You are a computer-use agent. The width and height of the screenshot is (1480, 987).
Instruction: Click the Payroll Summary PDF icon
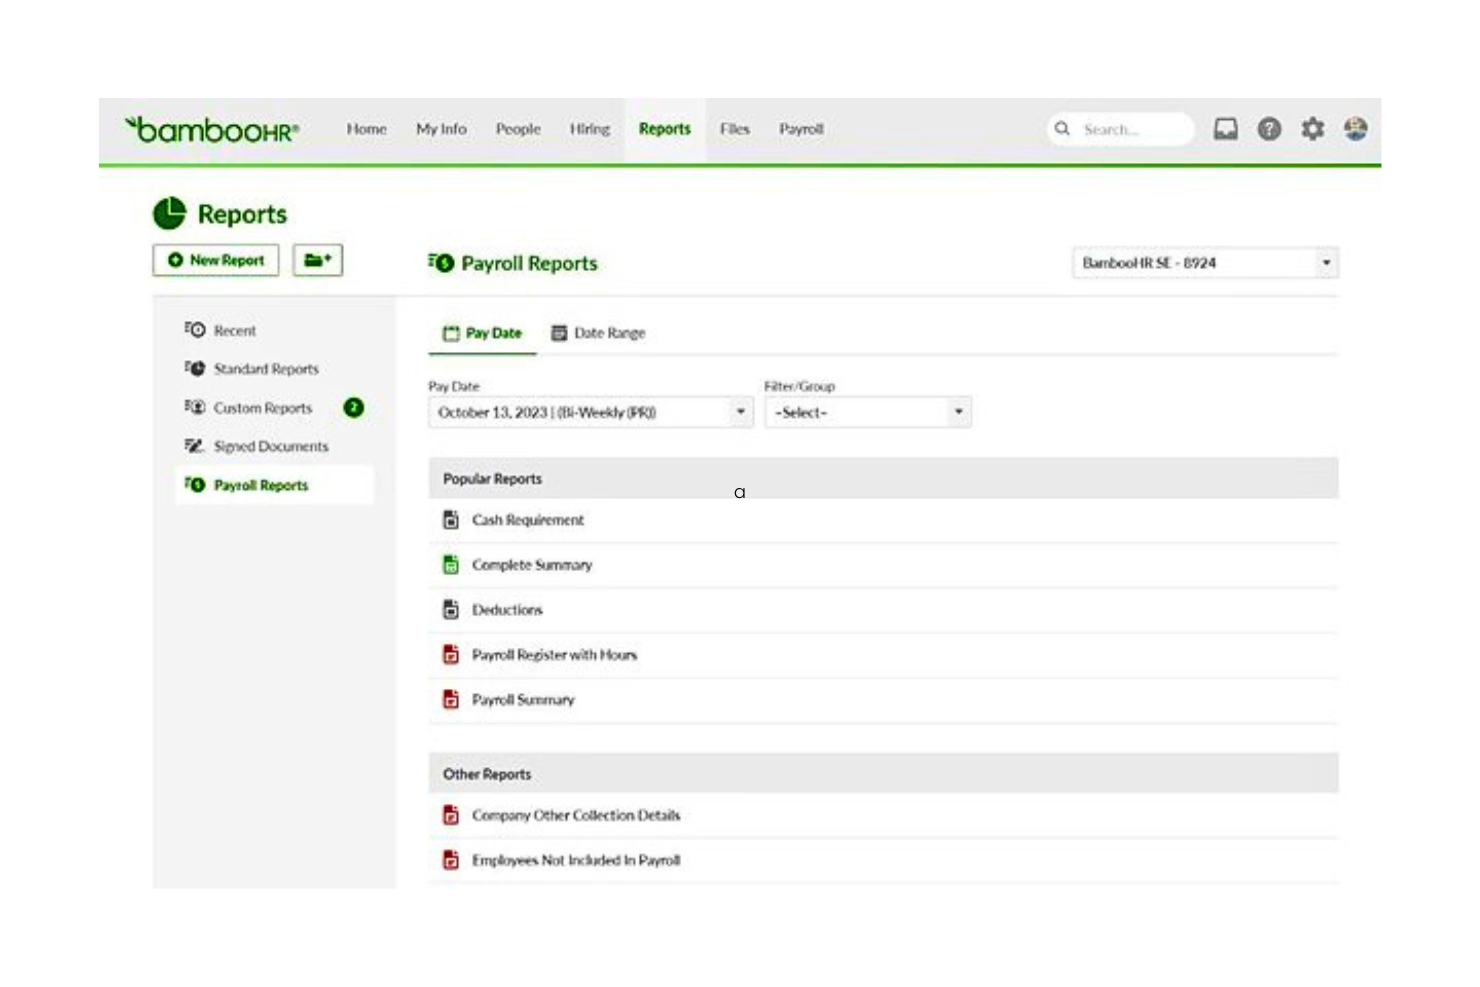click(x=451, y=700)
